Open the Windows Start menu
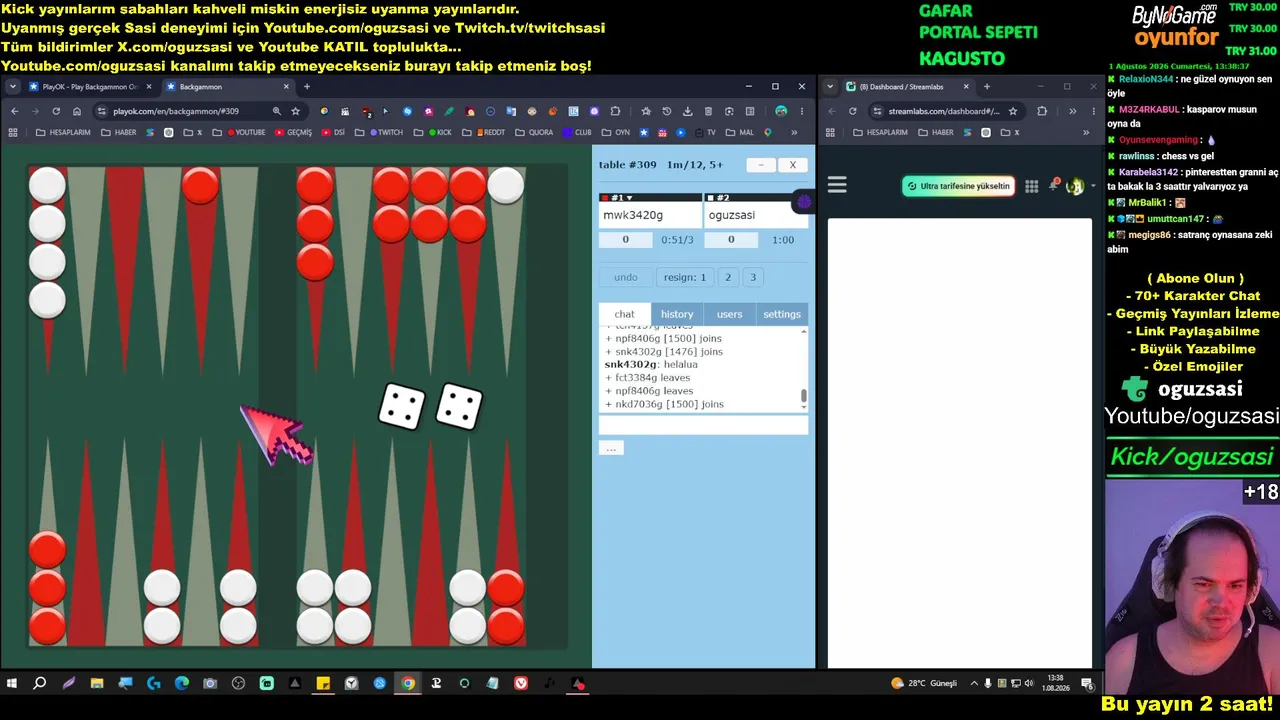This screenshot has height=720, width=1280. point(12,684)
